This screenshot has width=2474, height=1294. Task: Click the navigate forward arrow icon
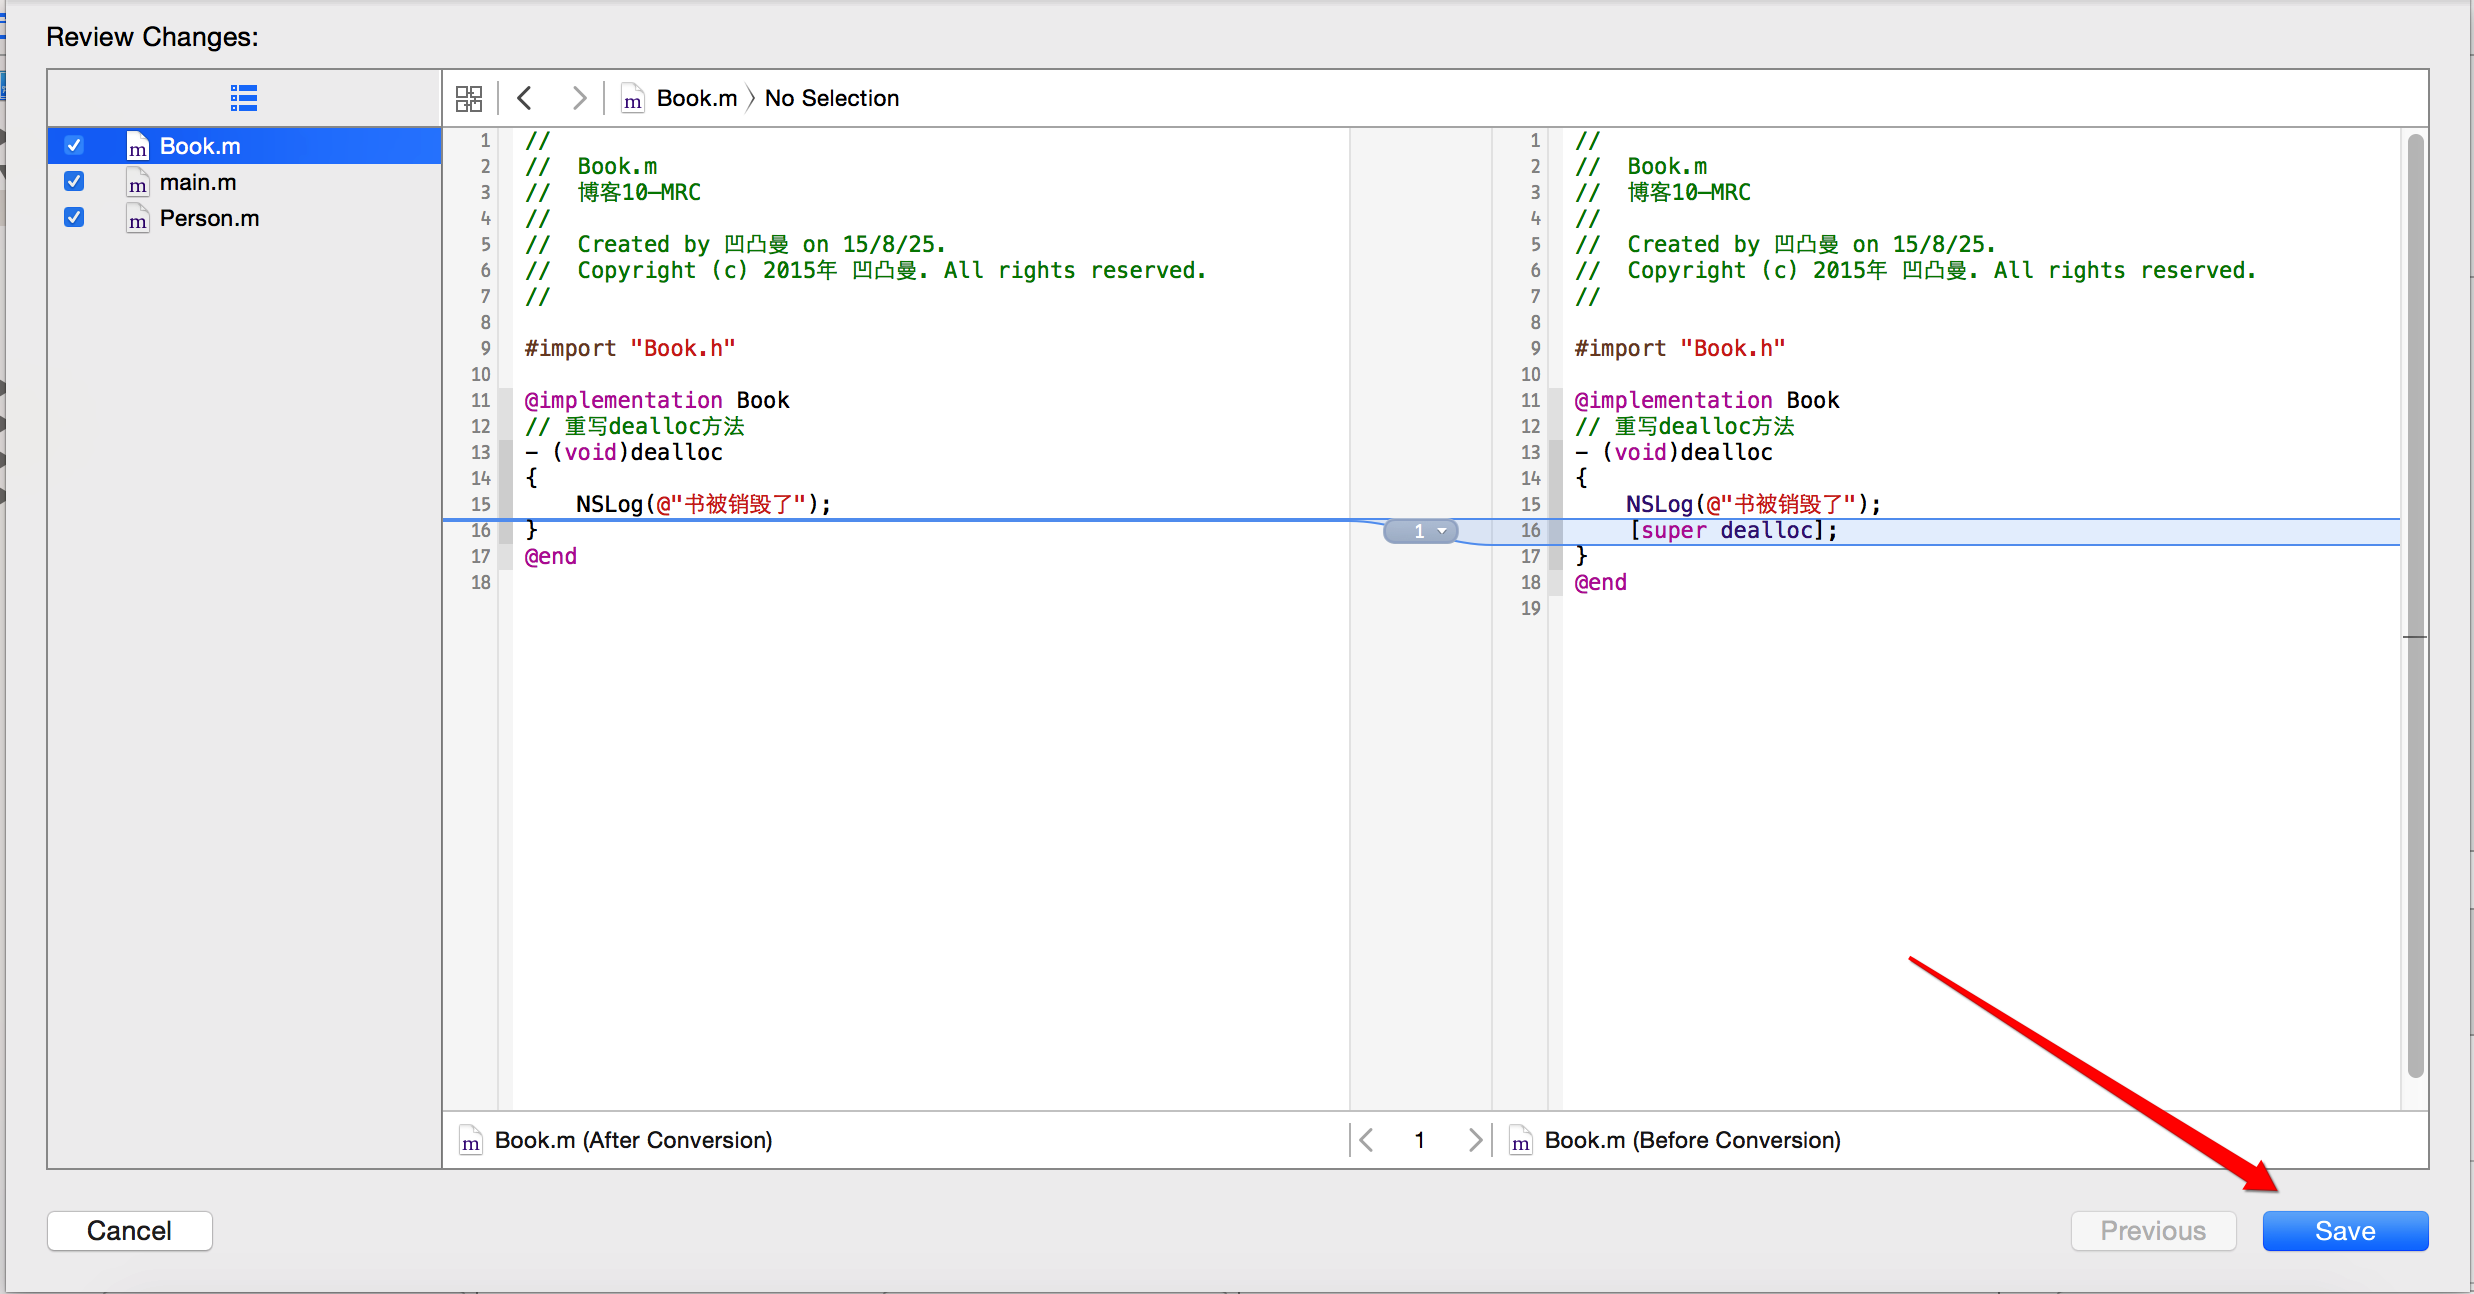point(581,98)
